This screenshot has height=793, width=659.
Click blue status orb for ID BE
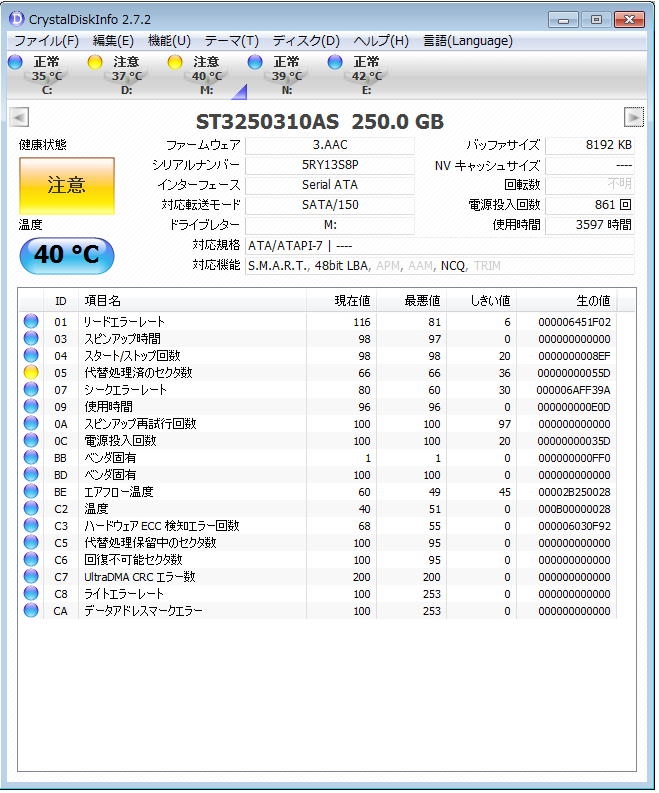[31, 492]
